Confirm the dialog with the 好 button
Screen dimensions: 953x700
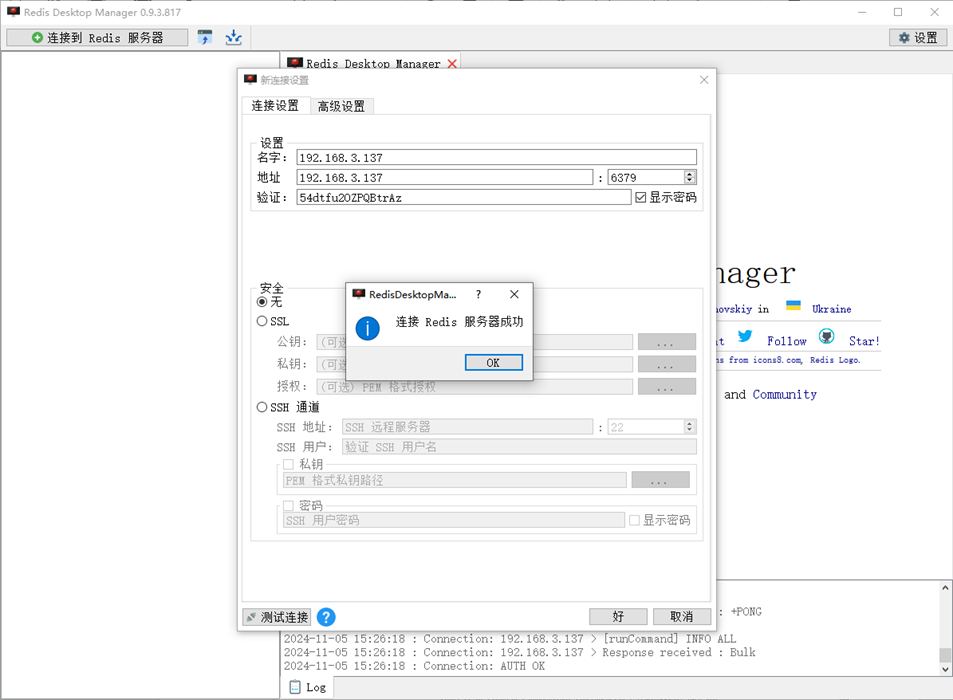click(618, 617)
